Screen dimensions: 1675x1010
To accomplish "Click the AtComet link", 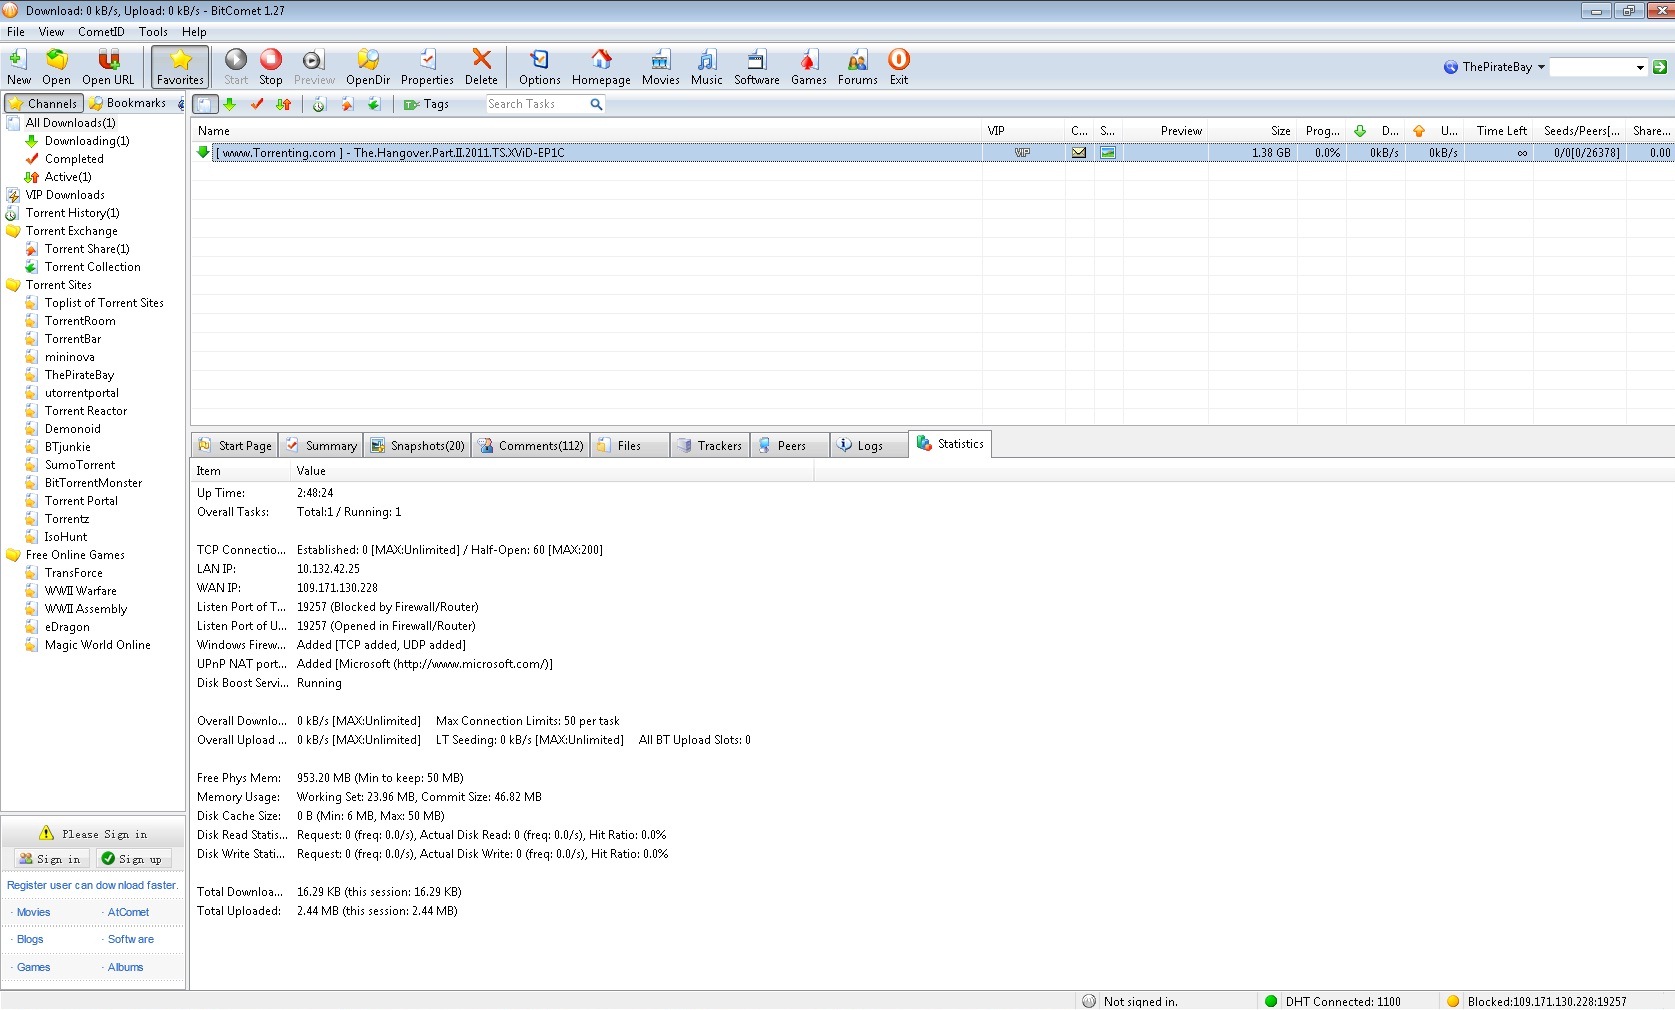I will point(128,912).
